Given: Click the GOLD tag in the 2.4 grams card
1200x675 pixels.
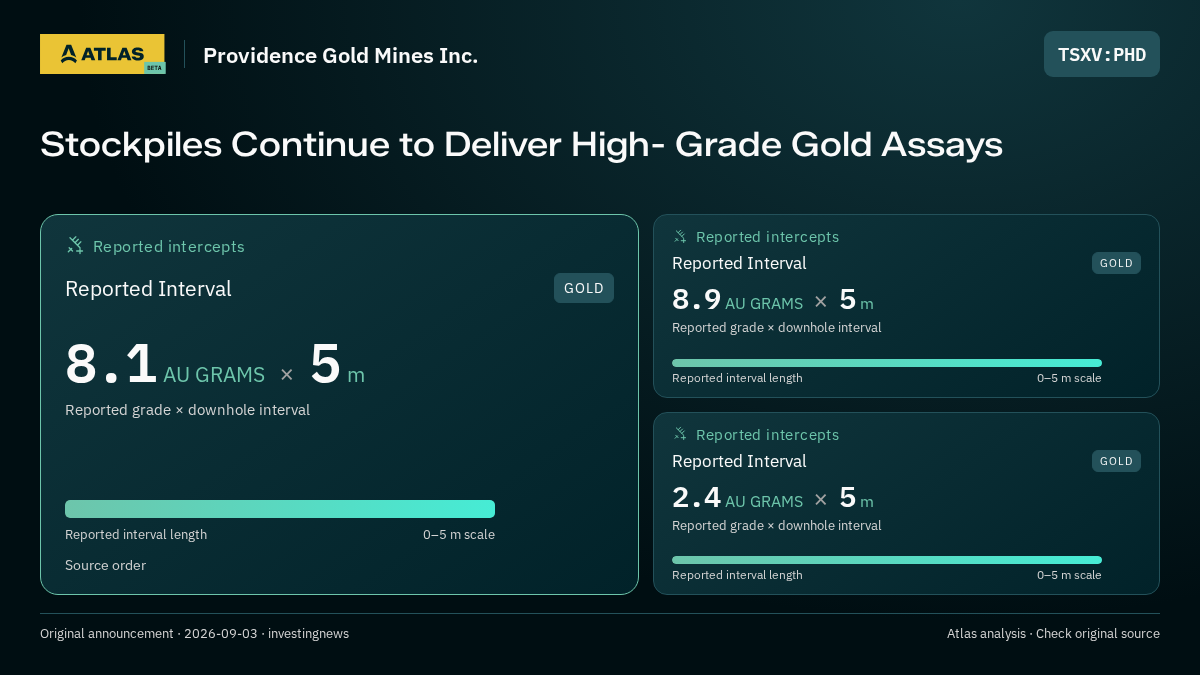Looking at the screenshot, I should coord(1116,461).
